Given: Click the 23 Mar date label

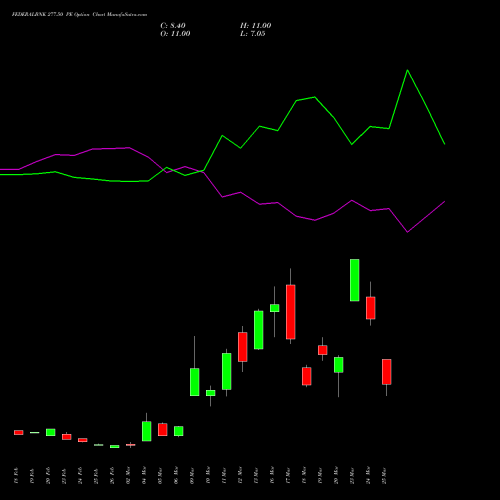Looking at the screenshot, I should coord(352,476).
